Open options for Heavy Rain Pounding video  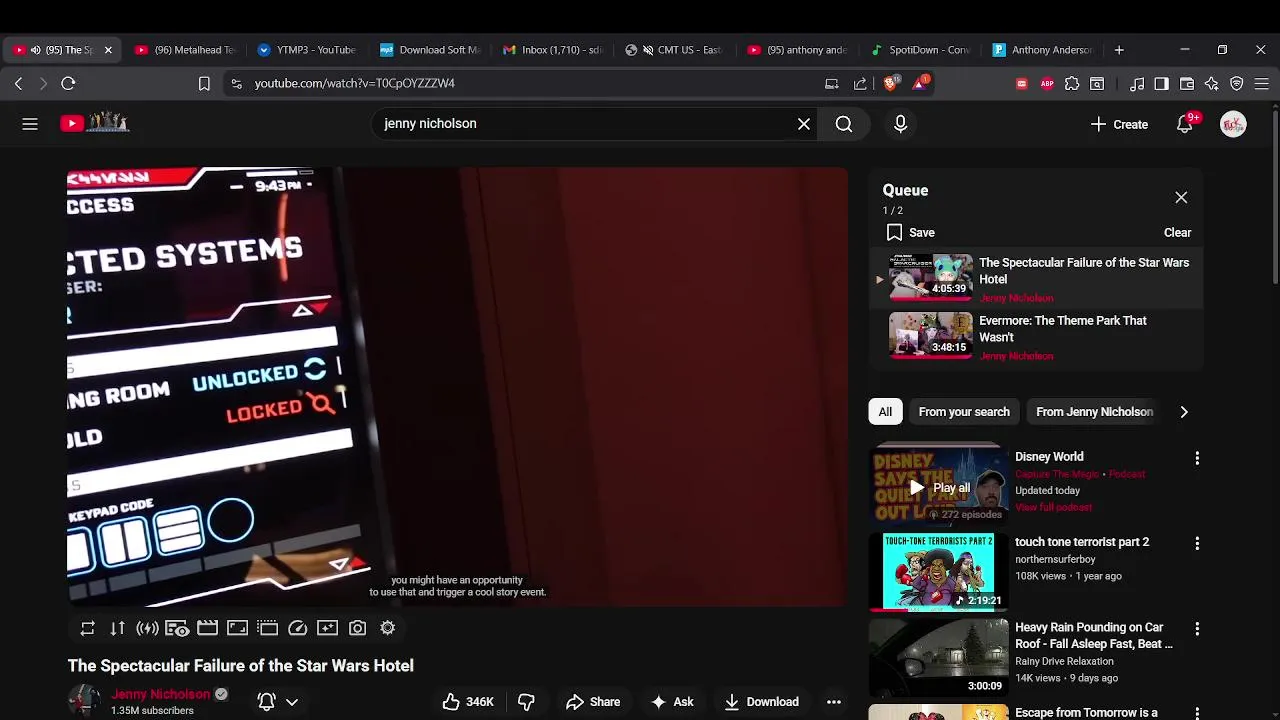tap(1197, 629)
